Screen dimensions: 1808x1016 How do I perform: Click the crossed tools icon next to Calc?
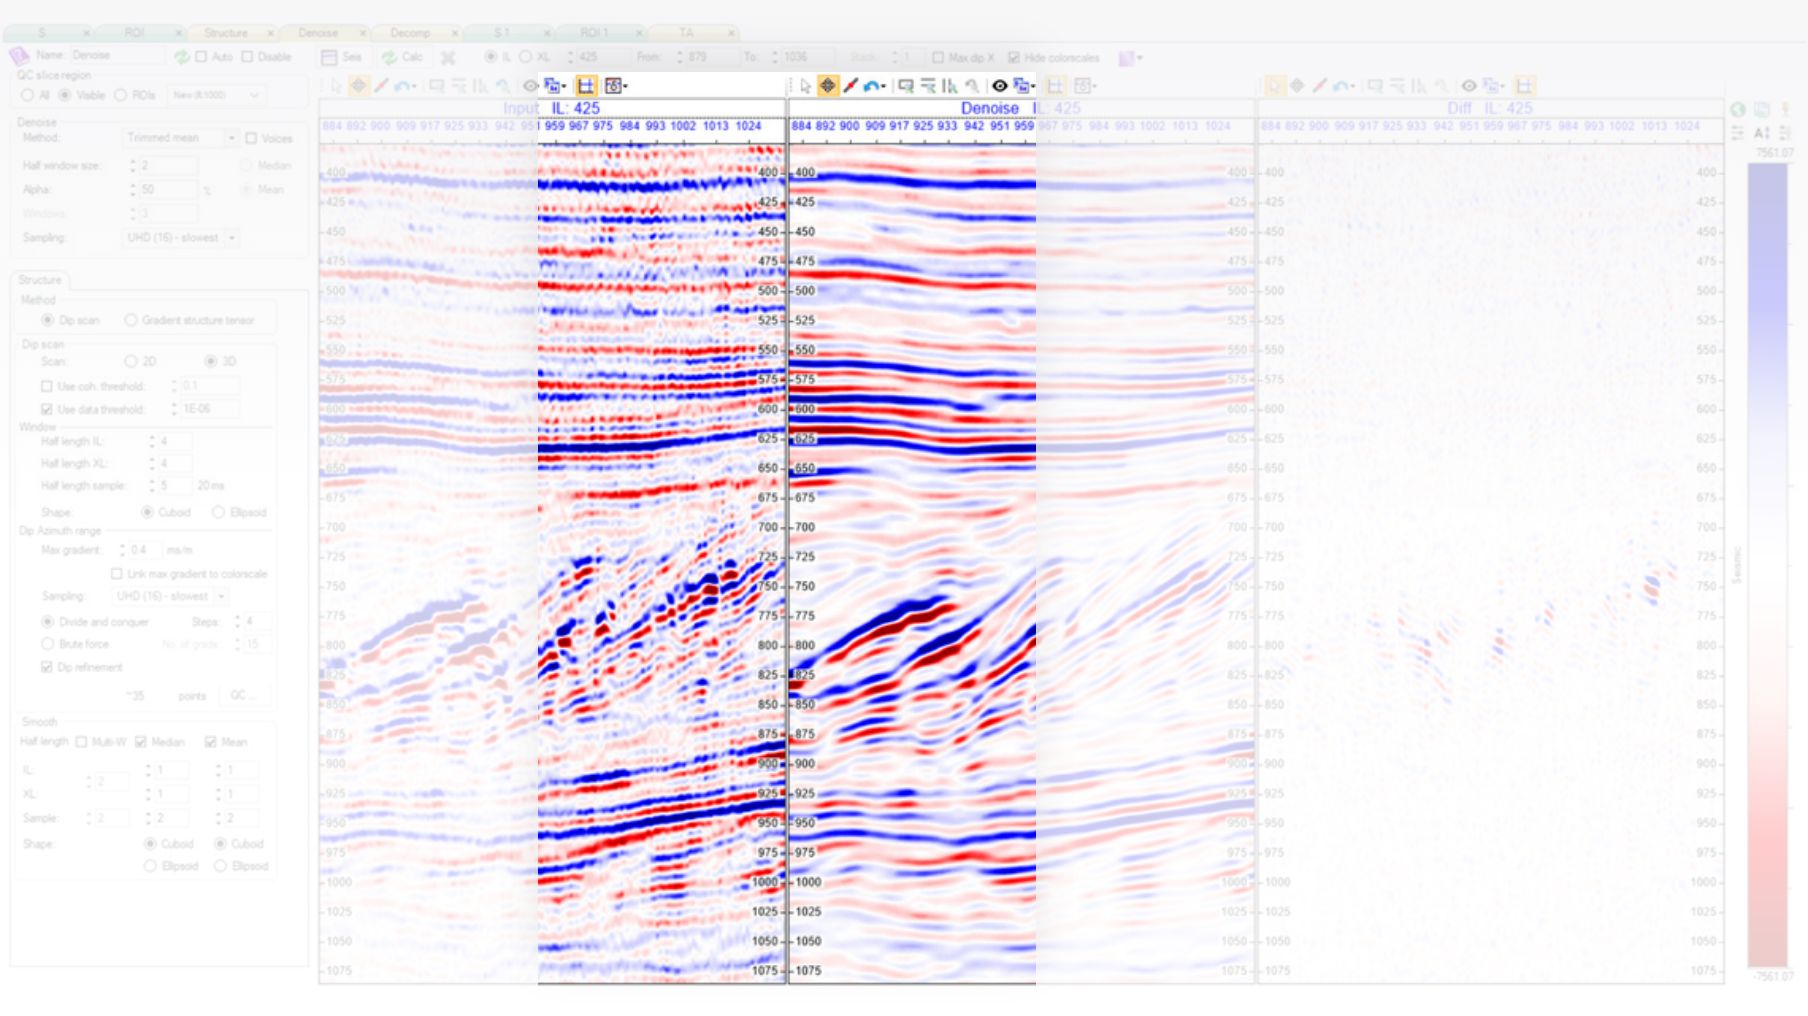click(x=448, y=57)
